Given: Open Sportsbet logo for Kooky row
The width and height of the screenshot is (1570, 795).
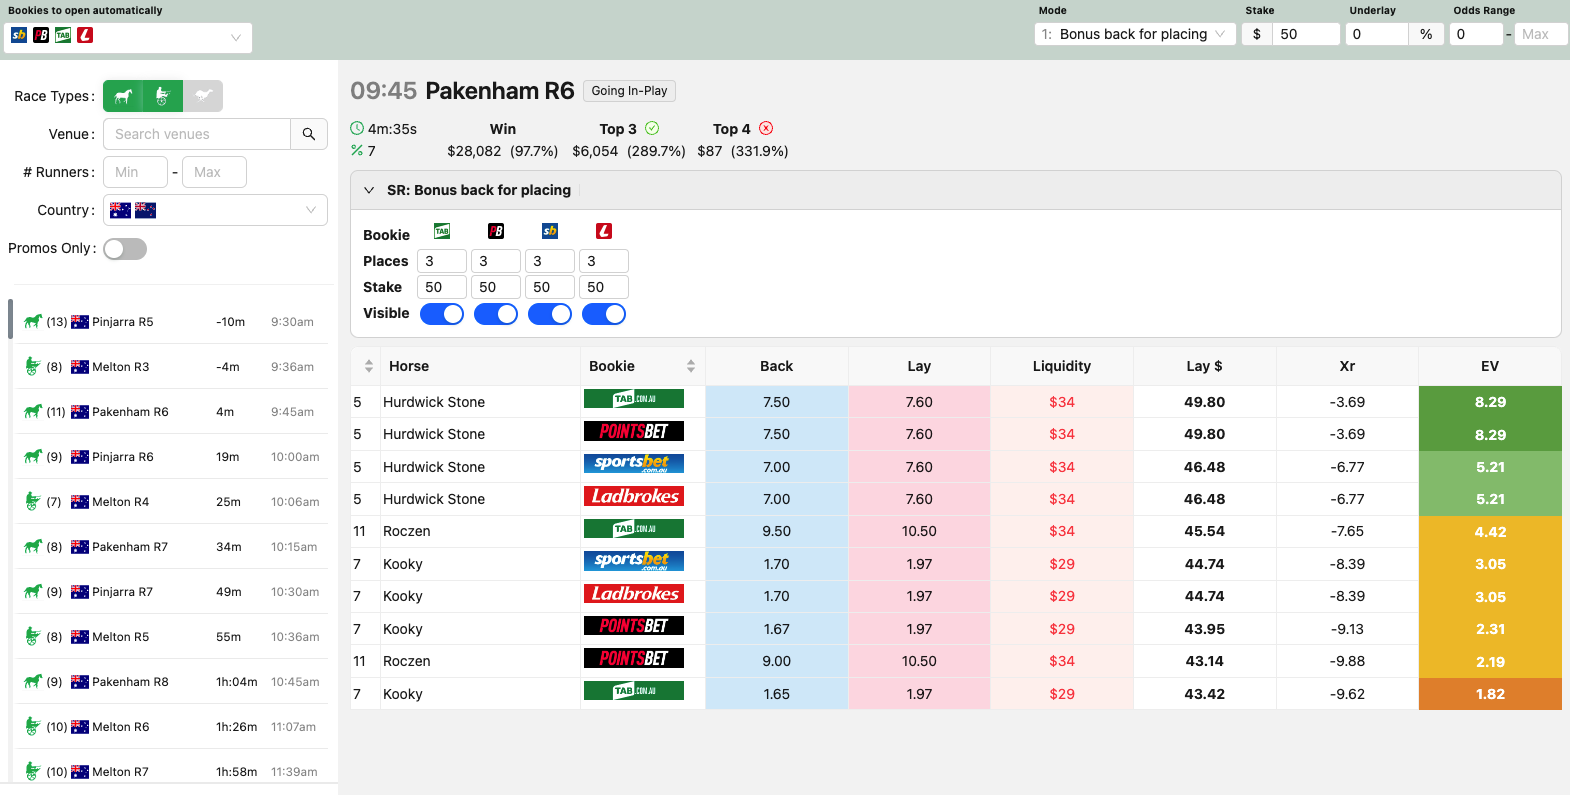Looking at the screenshot, I should coord(634,561).
